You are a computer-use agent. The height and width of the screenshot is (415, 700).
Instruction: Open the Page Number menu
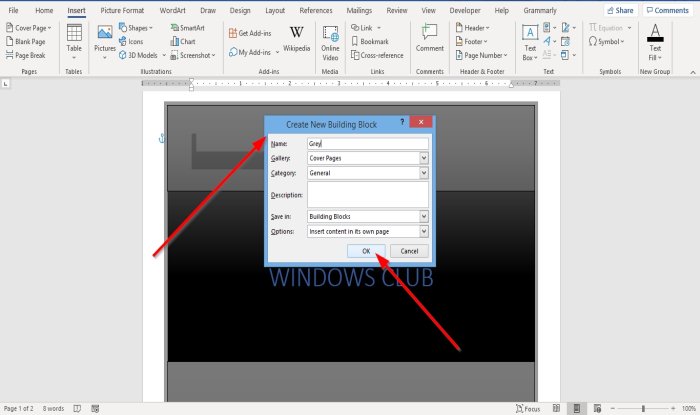pyautogui.click(x=481, y=55)
